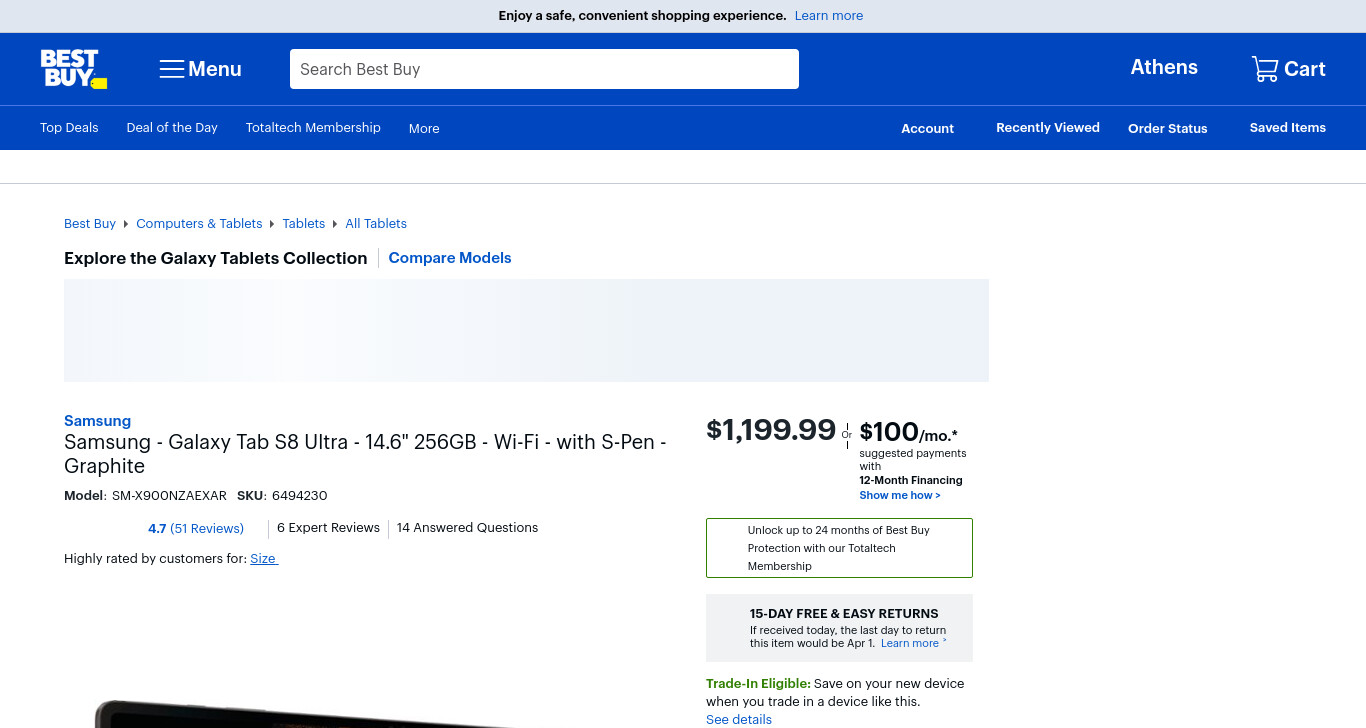Image resolution: width=1366 pixels, height=728 pixels.
Task: Open Computers & Tablets breadcrumb
Action: point(199,223)
